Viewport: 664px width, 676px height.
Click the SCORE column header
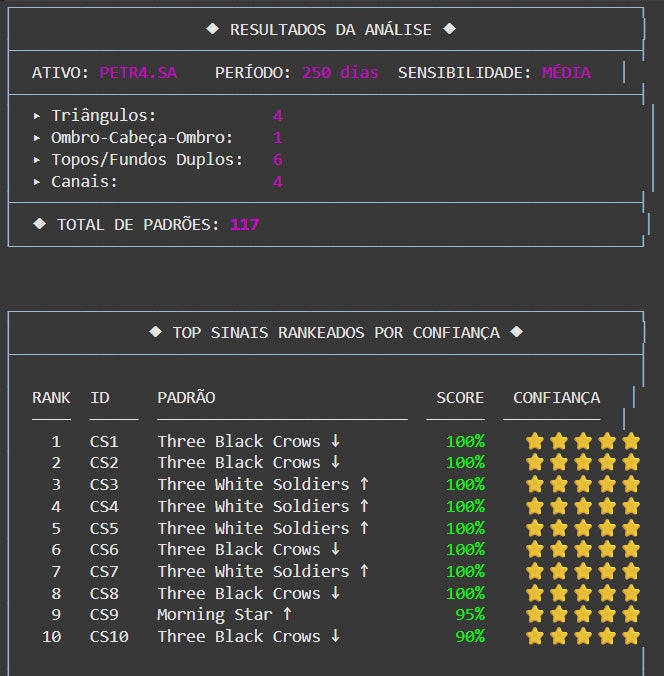(x=460, y=398)
